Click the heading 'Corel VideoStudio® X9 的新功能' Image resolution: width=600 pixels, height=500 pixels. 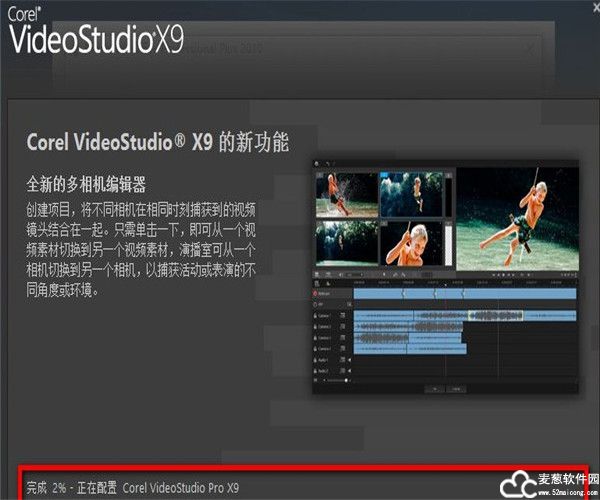point(158,142)
